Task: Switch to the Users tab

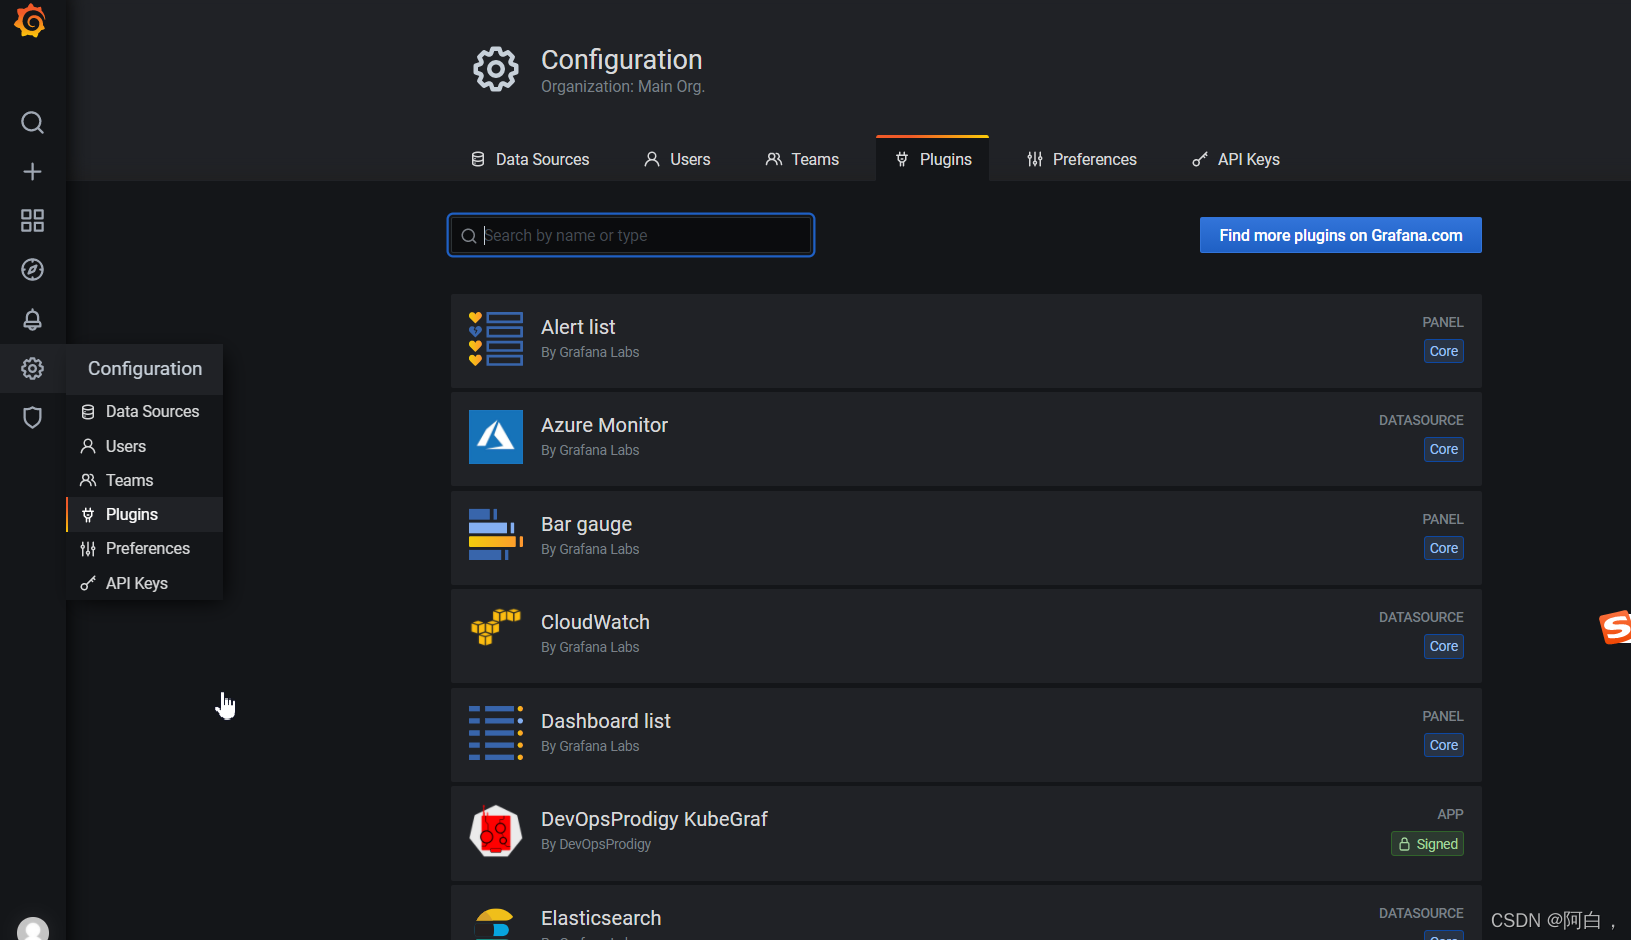Action: (x=677, y=160)
